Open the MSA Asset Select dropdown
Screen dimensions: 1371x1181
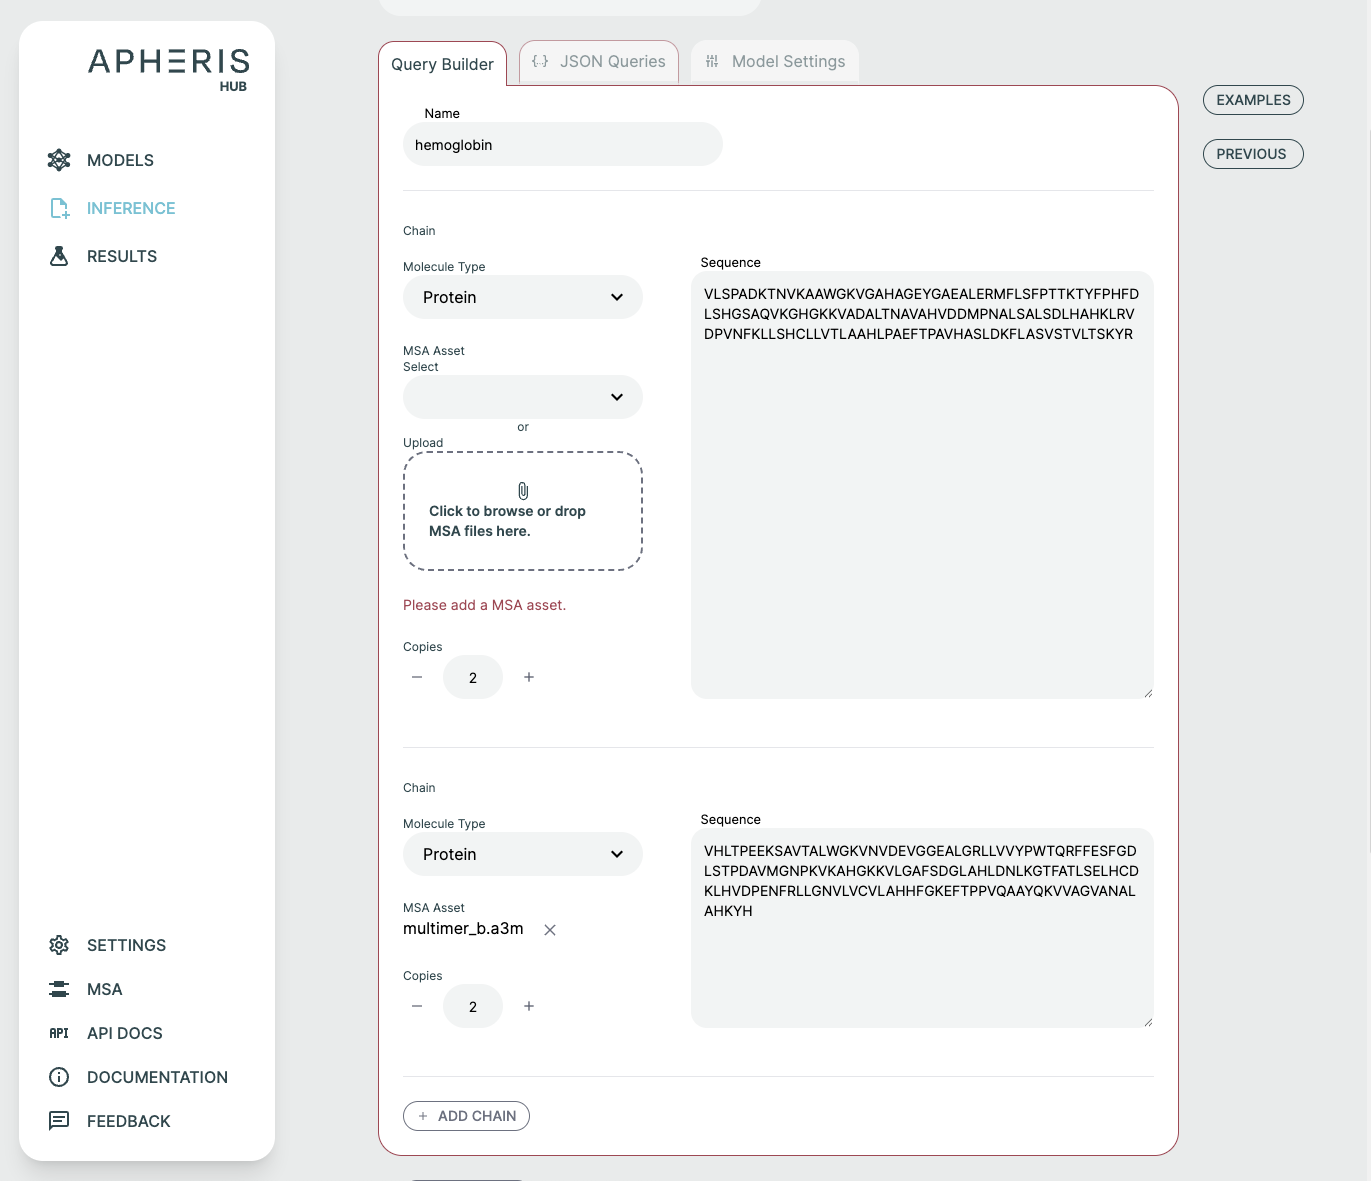click(x=522, y=397)
